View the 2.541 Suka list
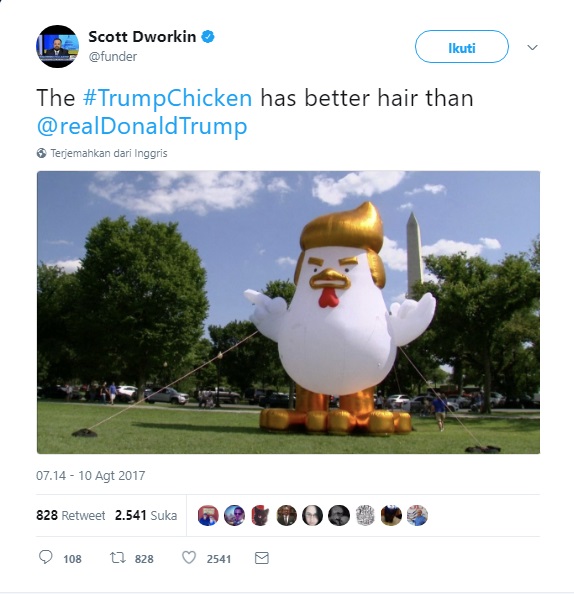 [146, 516]
